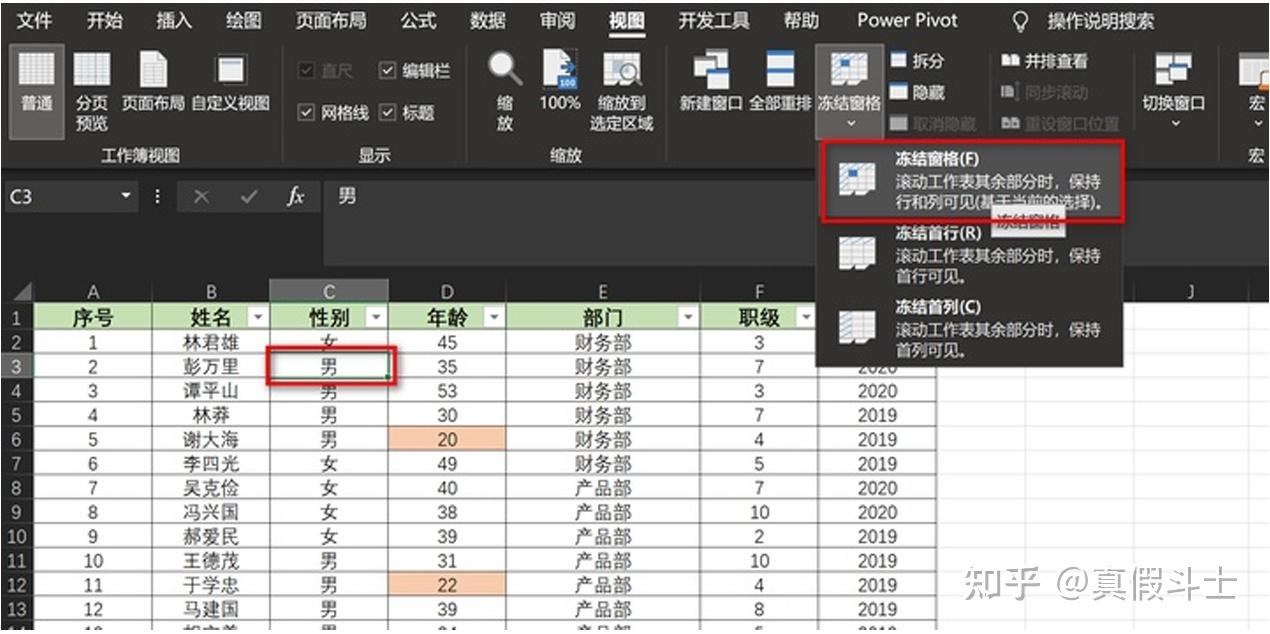
Task: Open filter dropdown for 年龄 column
Action: click(494, 317)
